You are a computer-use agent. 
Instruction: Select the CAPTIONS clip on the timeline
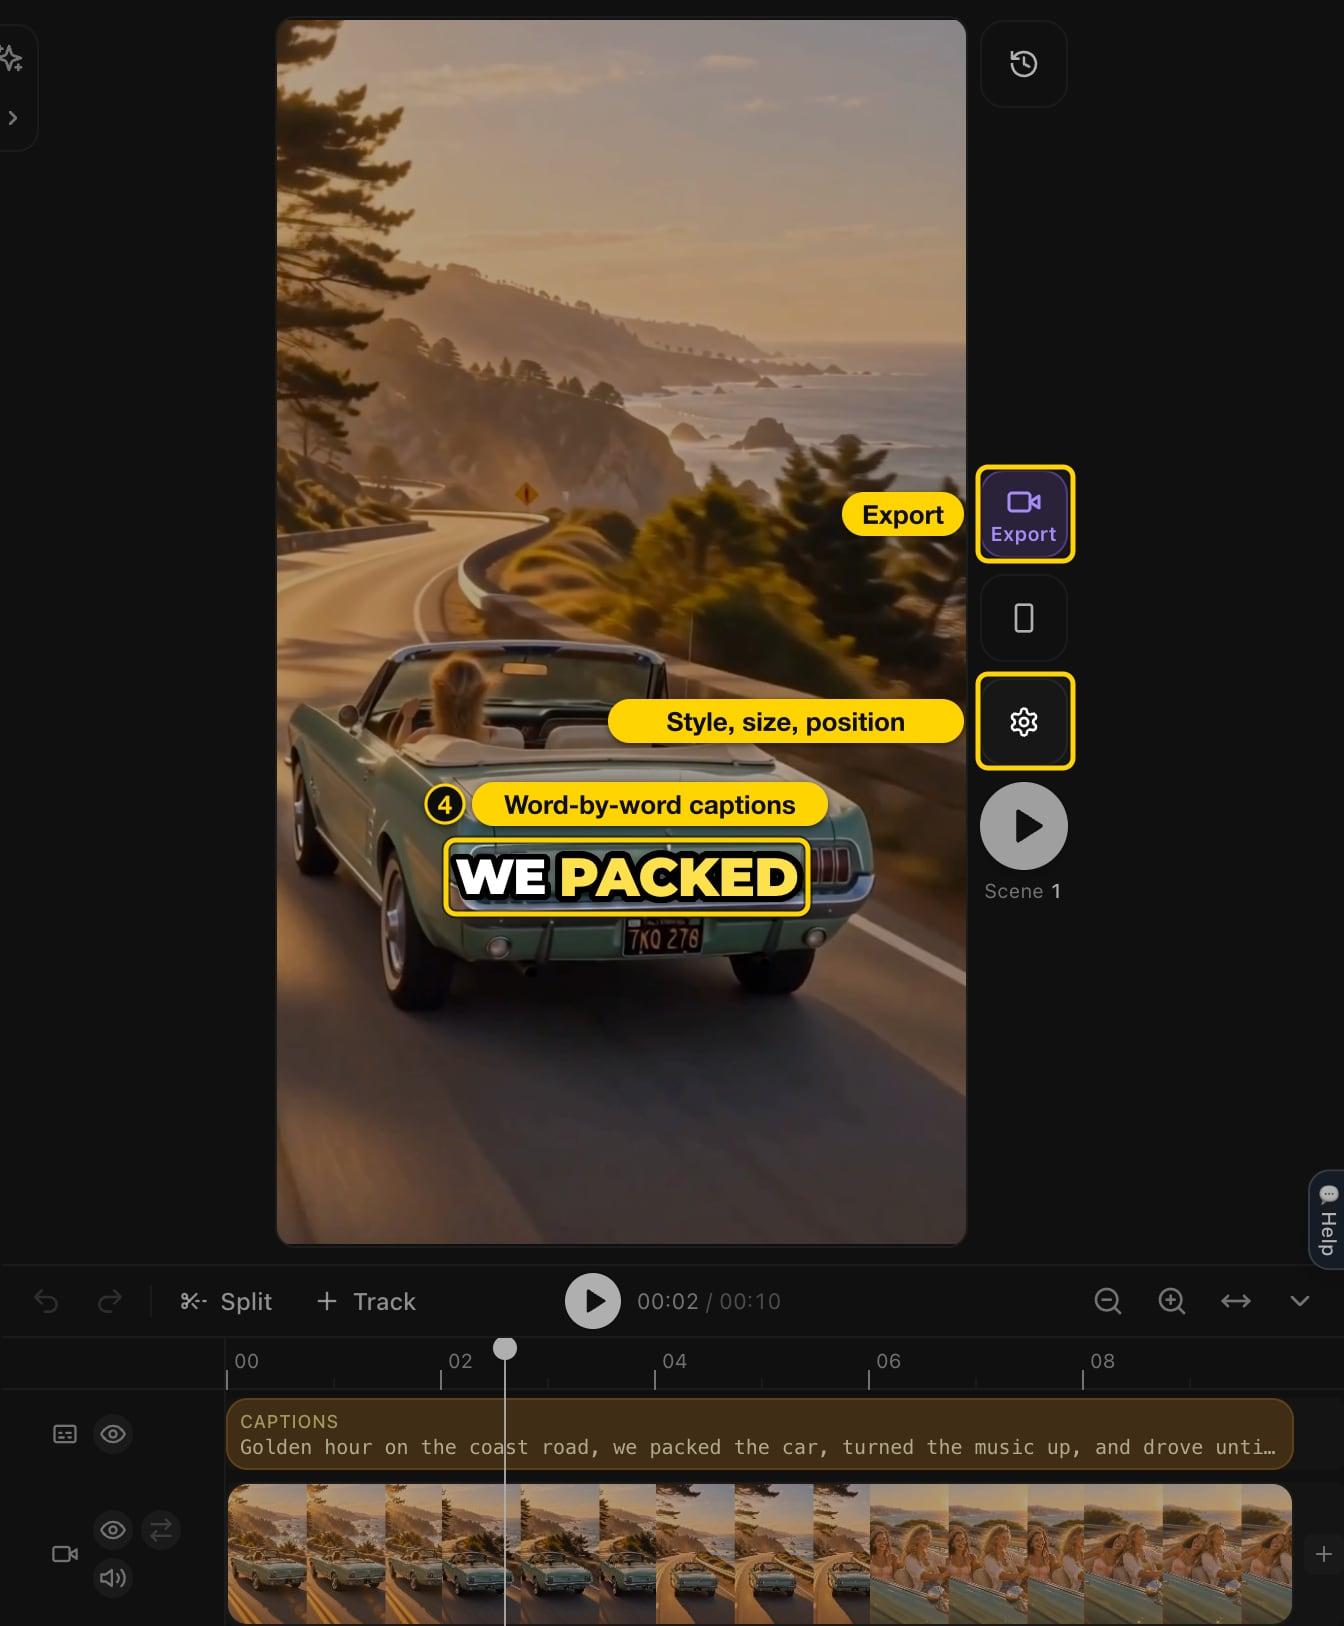click(760, 1434)
